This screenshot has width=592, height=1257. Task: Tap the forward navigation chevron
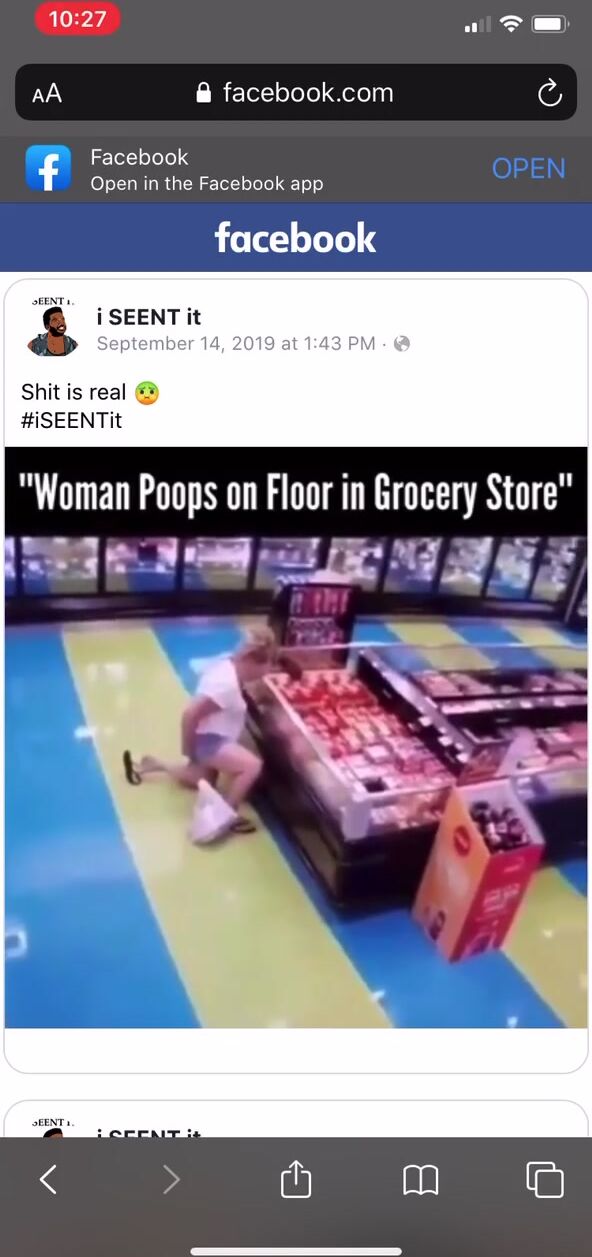click(x=171, y=1181)
